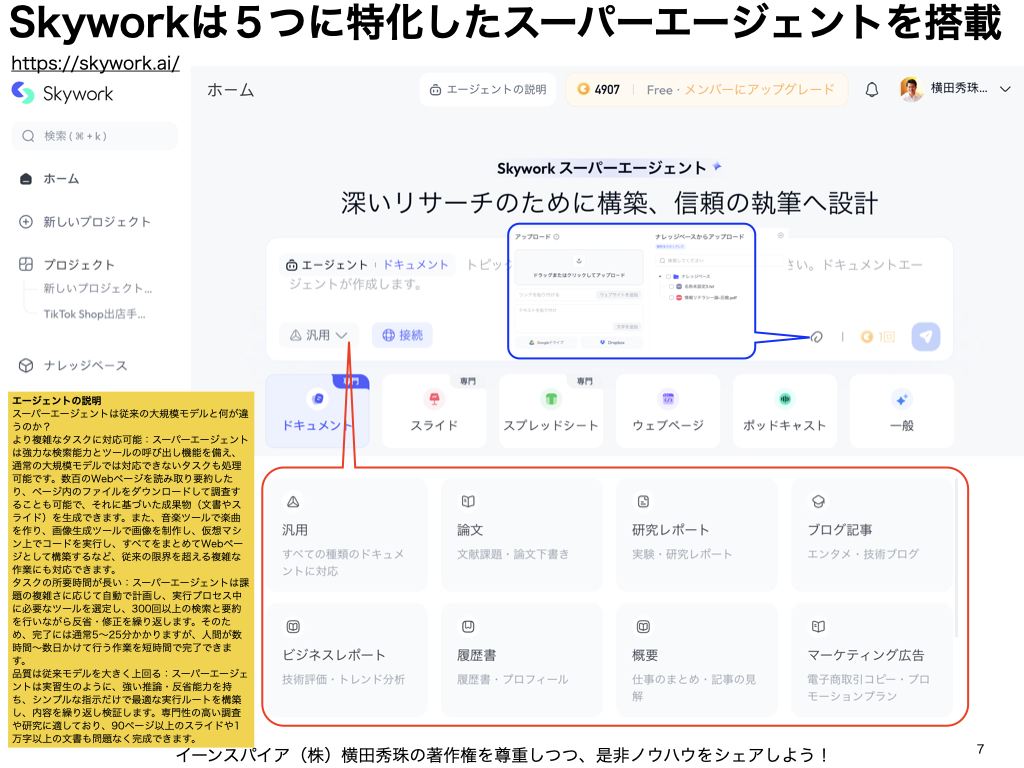Click the 論文 book icon
The width and height of the screenshot is (1024, 768).
pos(468,502)
